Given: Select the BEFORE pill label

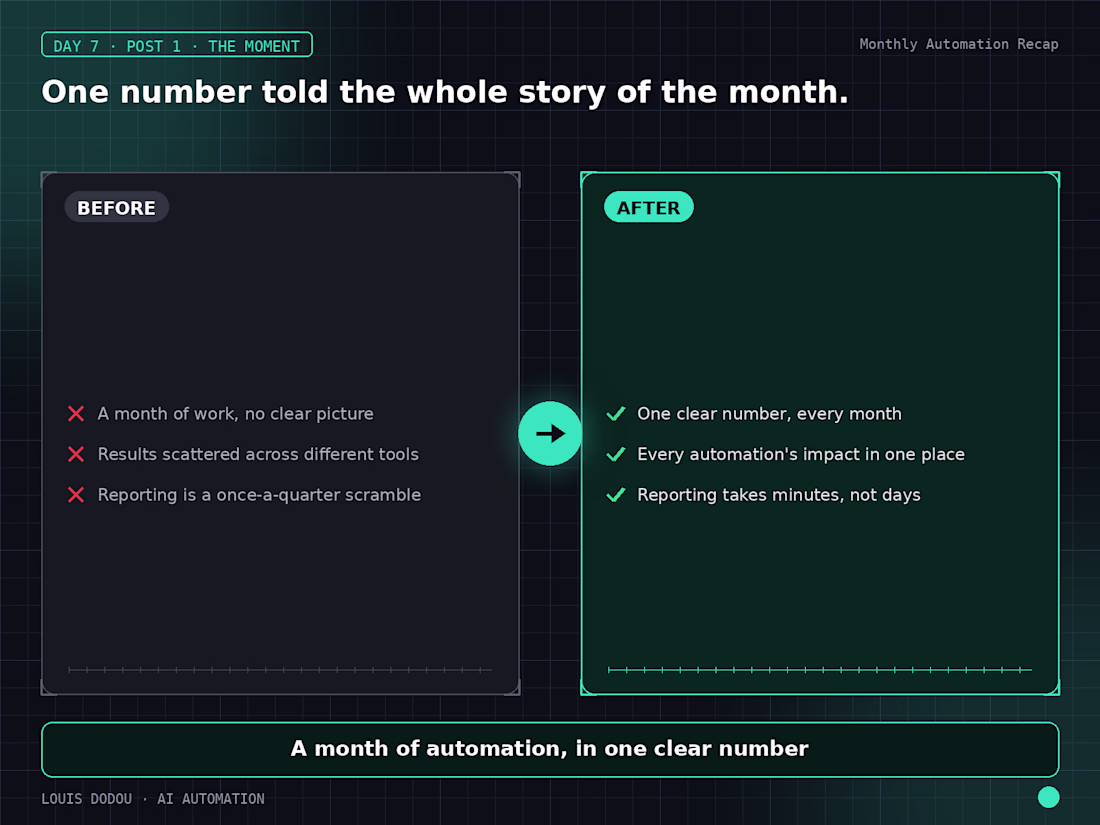Looking at the screenshot, I should [116, 208].
